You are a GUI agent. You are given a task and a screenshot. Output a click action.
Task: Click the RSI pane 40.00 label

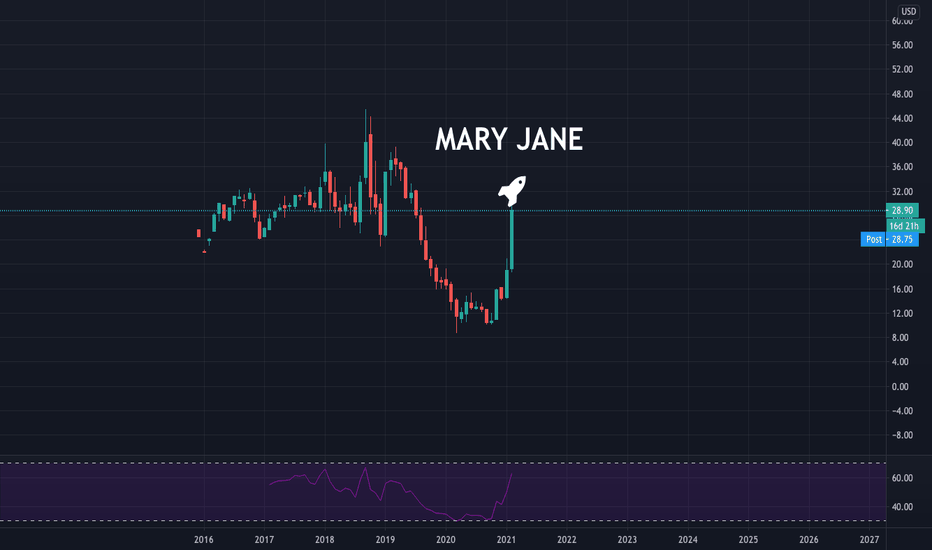(x=902, y=507)
